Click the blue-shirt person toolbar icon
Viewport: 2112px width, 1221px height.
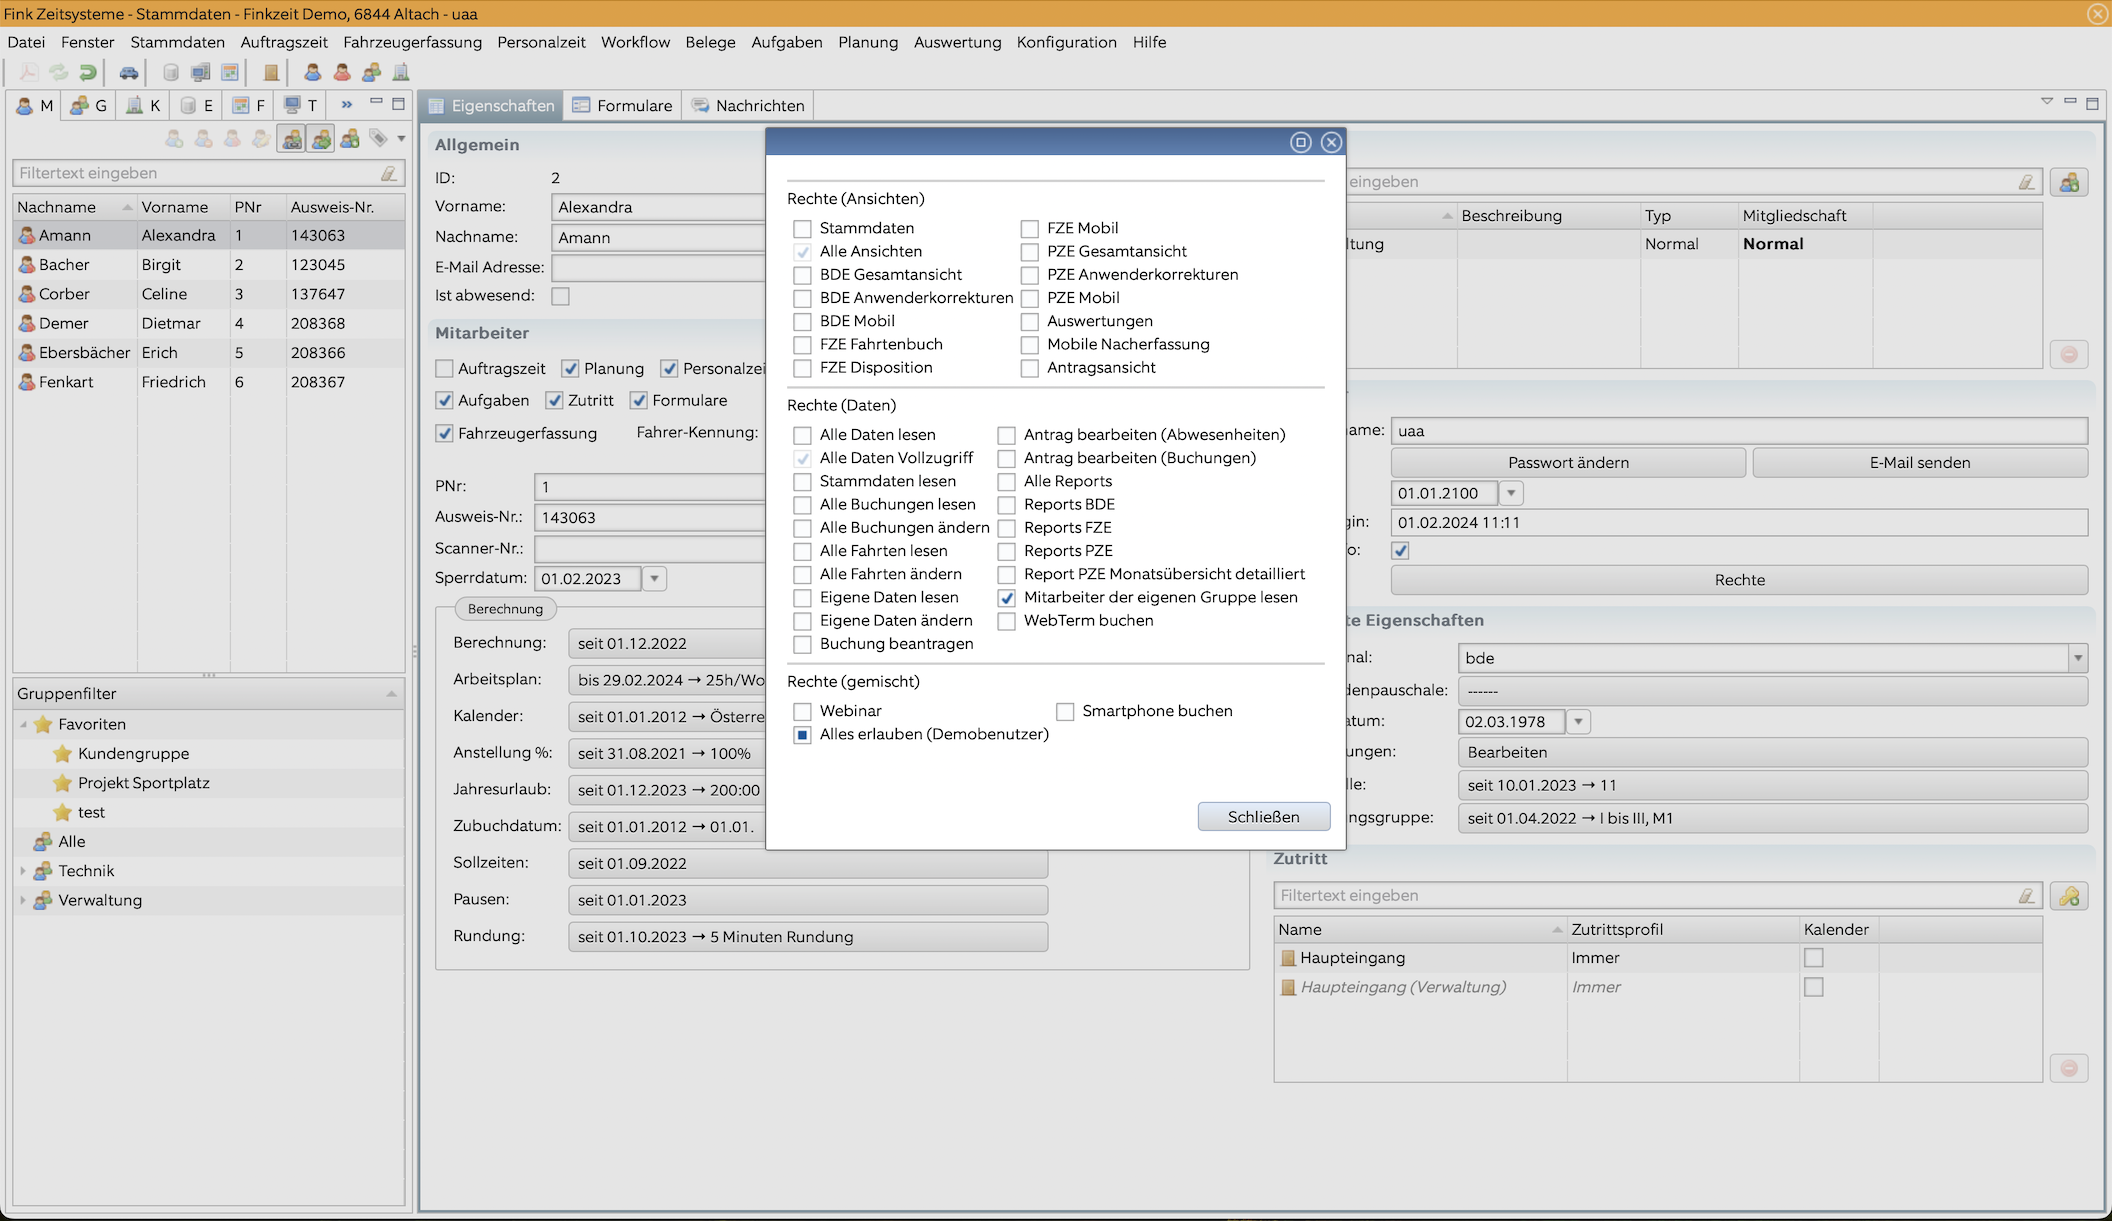(313, 72)
